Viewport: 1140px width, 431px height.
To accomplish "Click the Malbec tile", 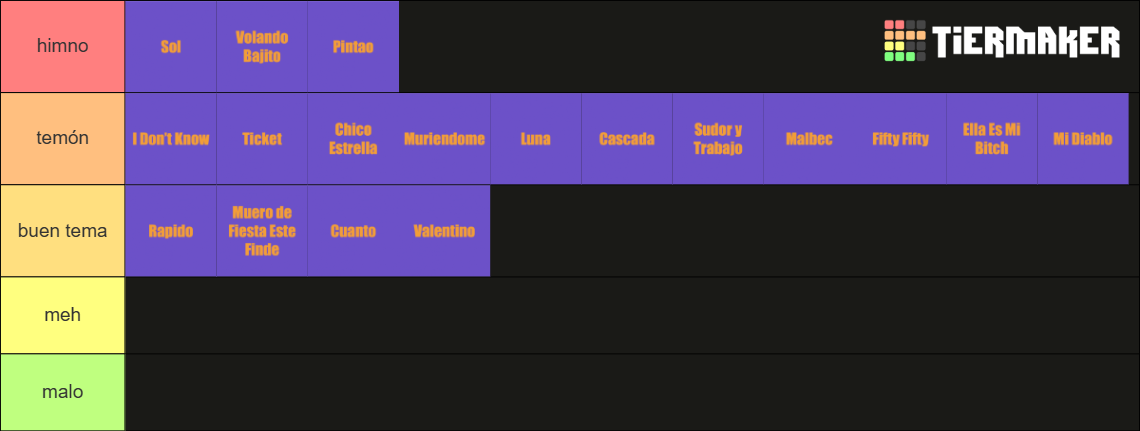I will (809, 139).
